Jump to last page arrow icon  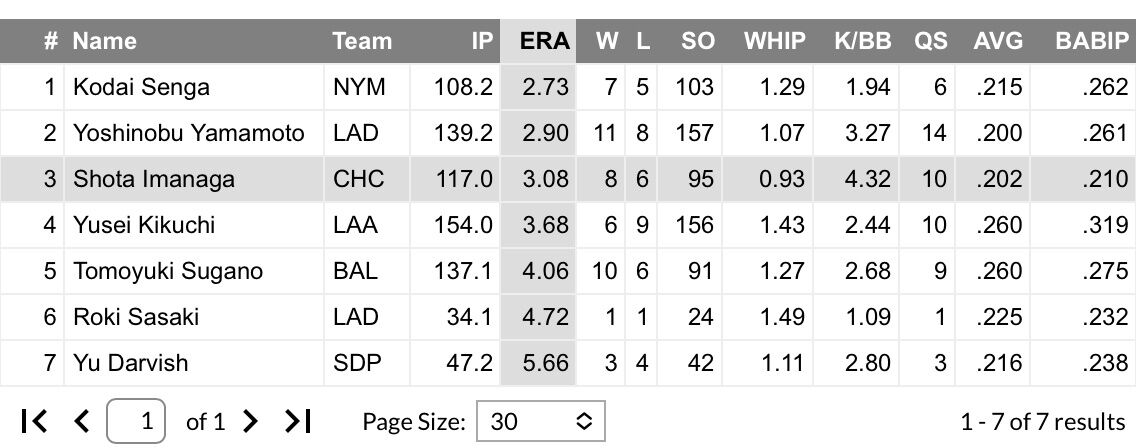point(297,420)
